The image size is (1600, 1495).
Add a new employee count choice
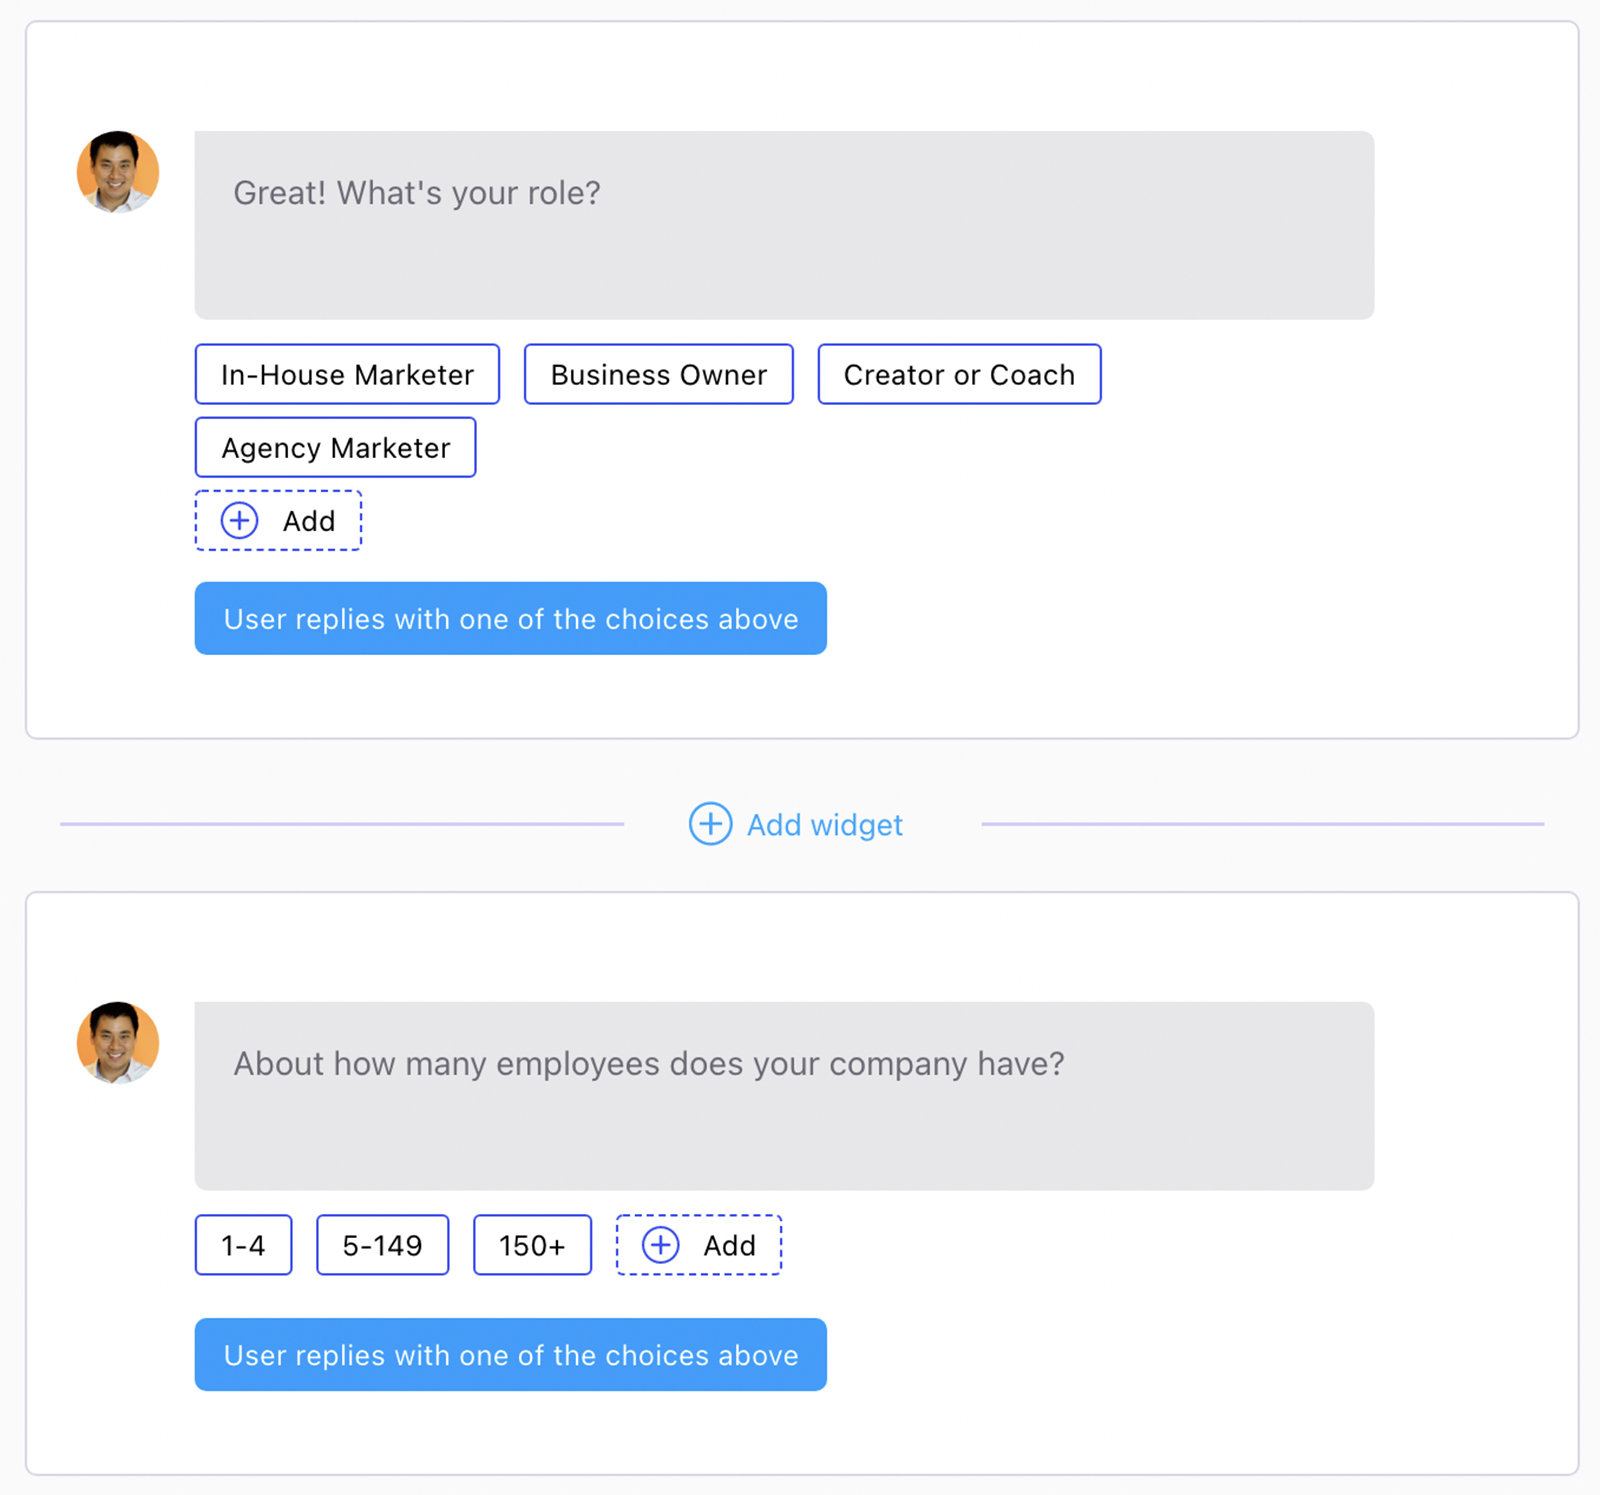pyautogui.click(x=698, y=1245)
